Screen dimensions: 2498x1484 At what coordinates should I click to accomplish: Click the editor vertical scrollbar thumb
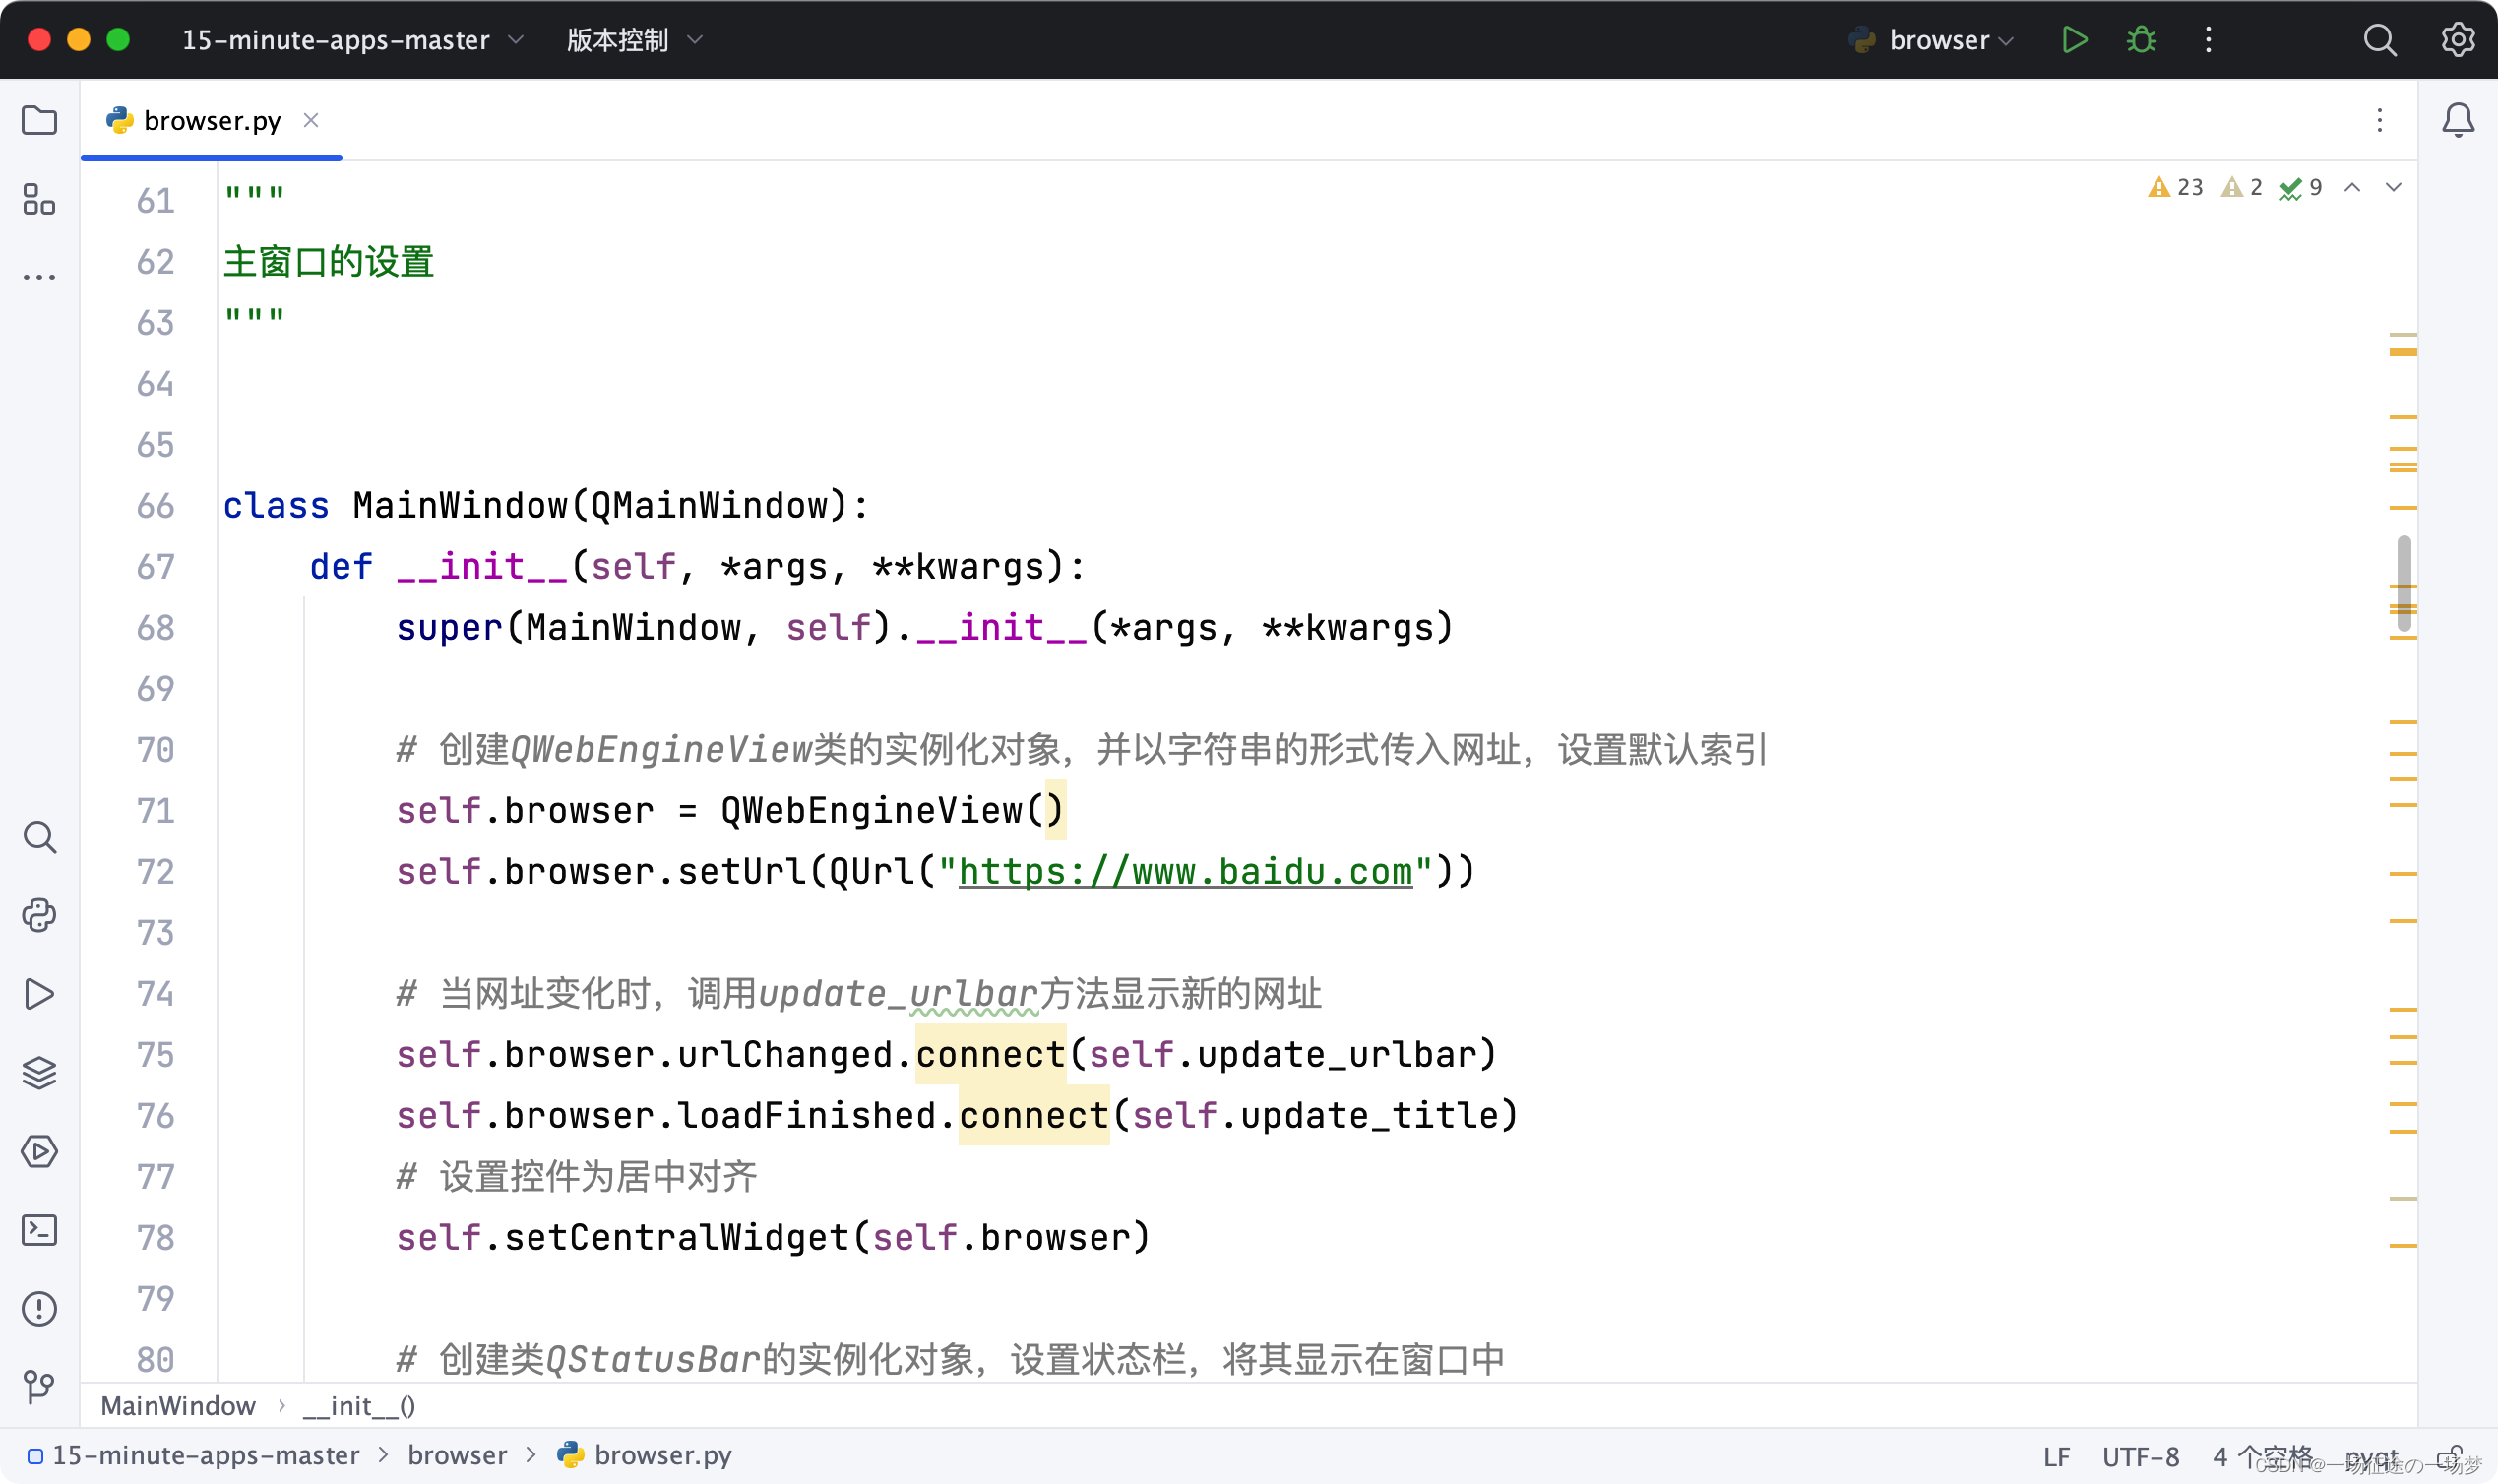(2404, 583)
